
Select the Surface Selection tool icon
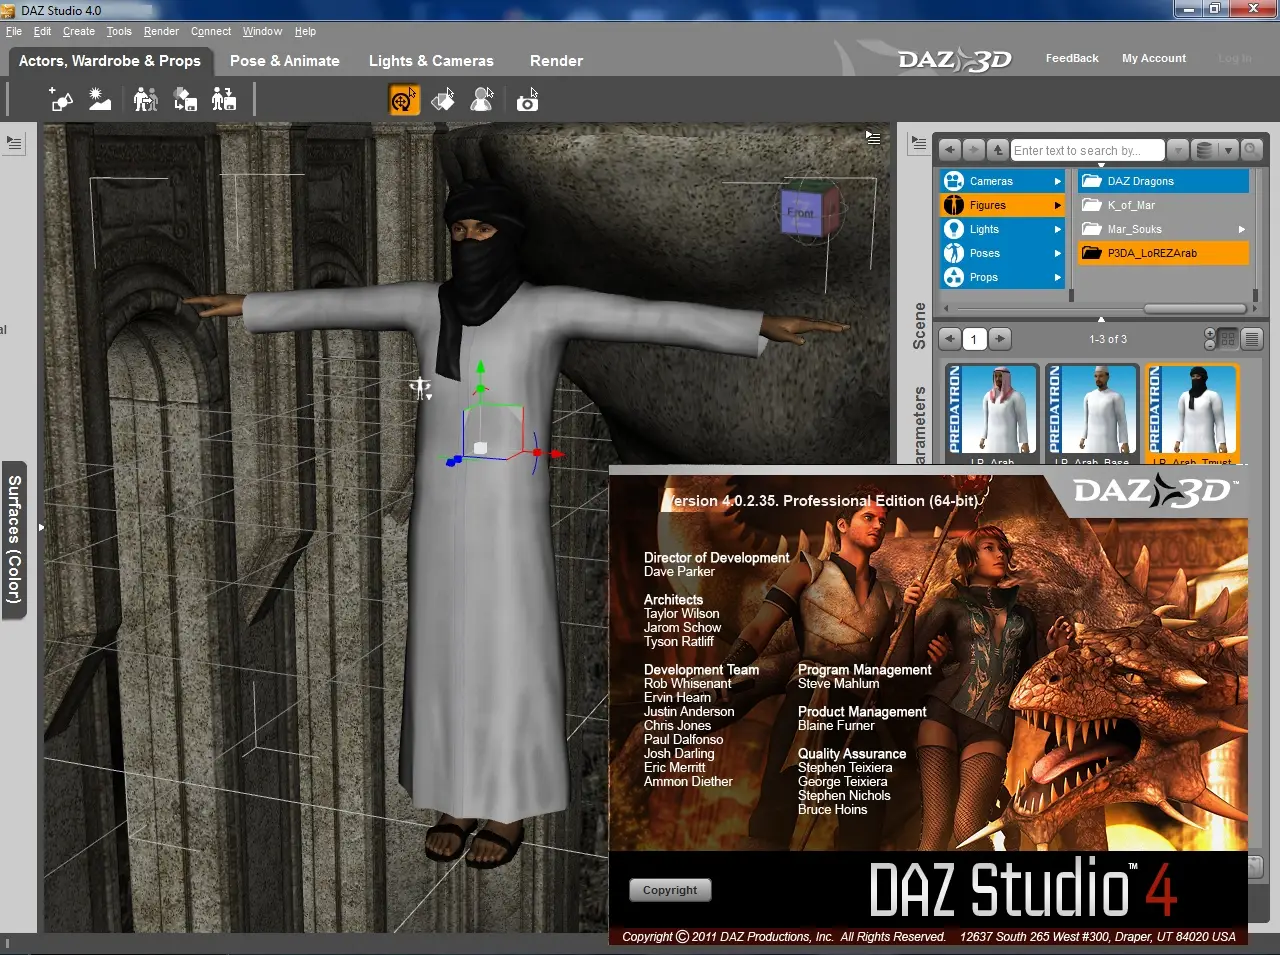click(x=443, y=99)
